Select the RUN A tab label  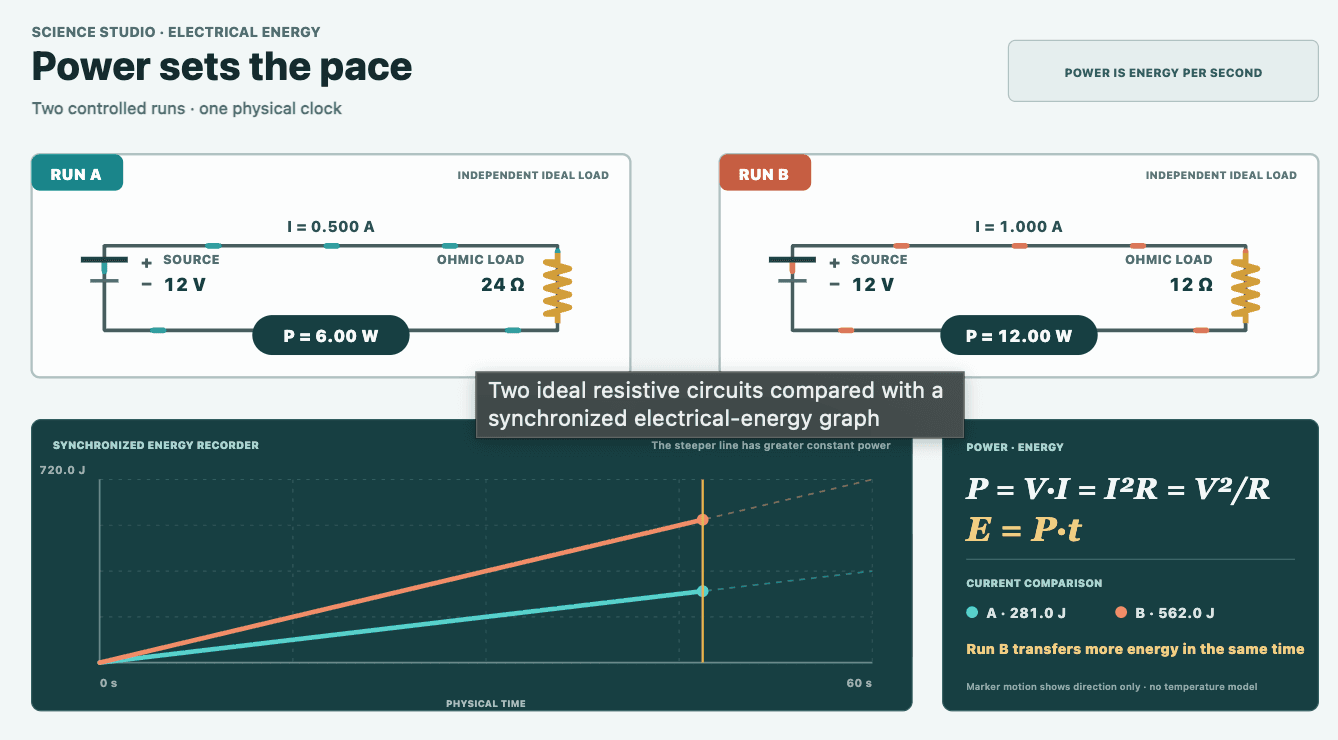pyautogui.click(x=76, y=174)
